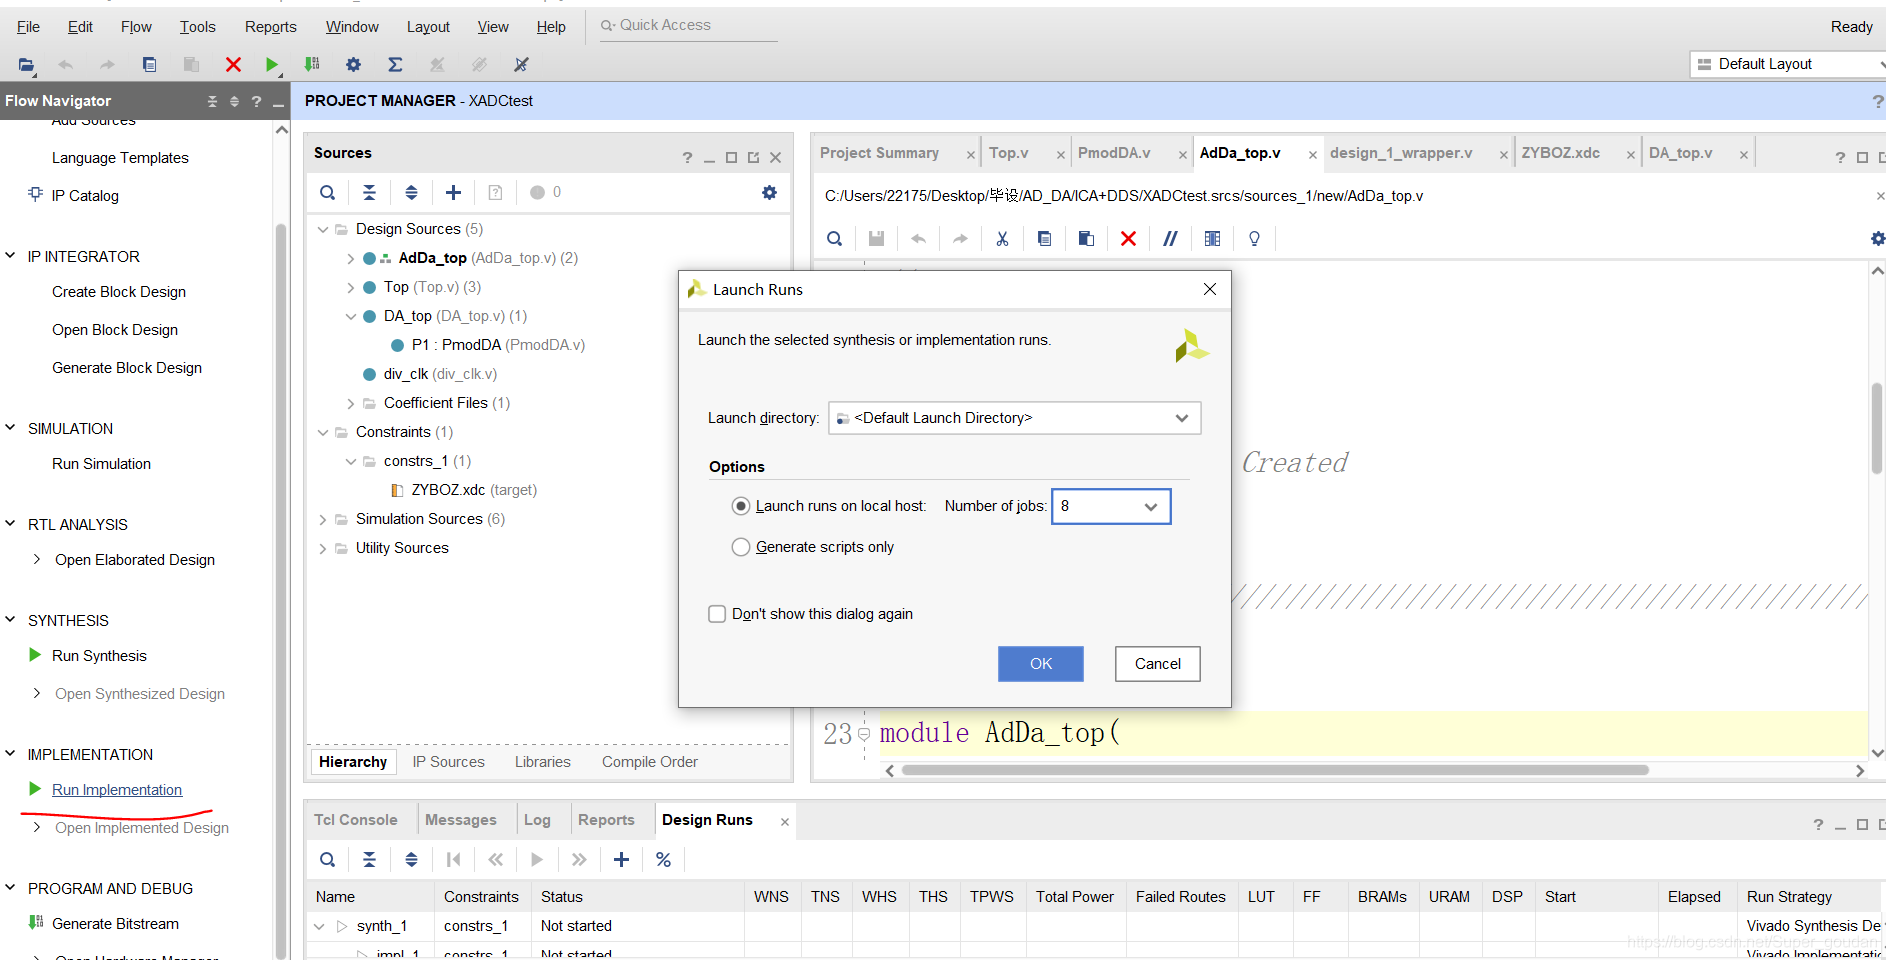
Task: Click the editor copy icon
Action: click(1044, 239)
